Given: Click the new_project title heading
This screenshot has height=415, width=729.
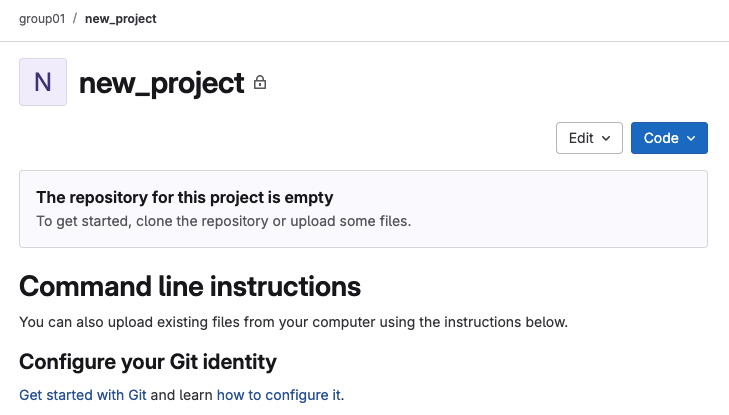Looking at the screenshot, I should [x=162, y=83].
